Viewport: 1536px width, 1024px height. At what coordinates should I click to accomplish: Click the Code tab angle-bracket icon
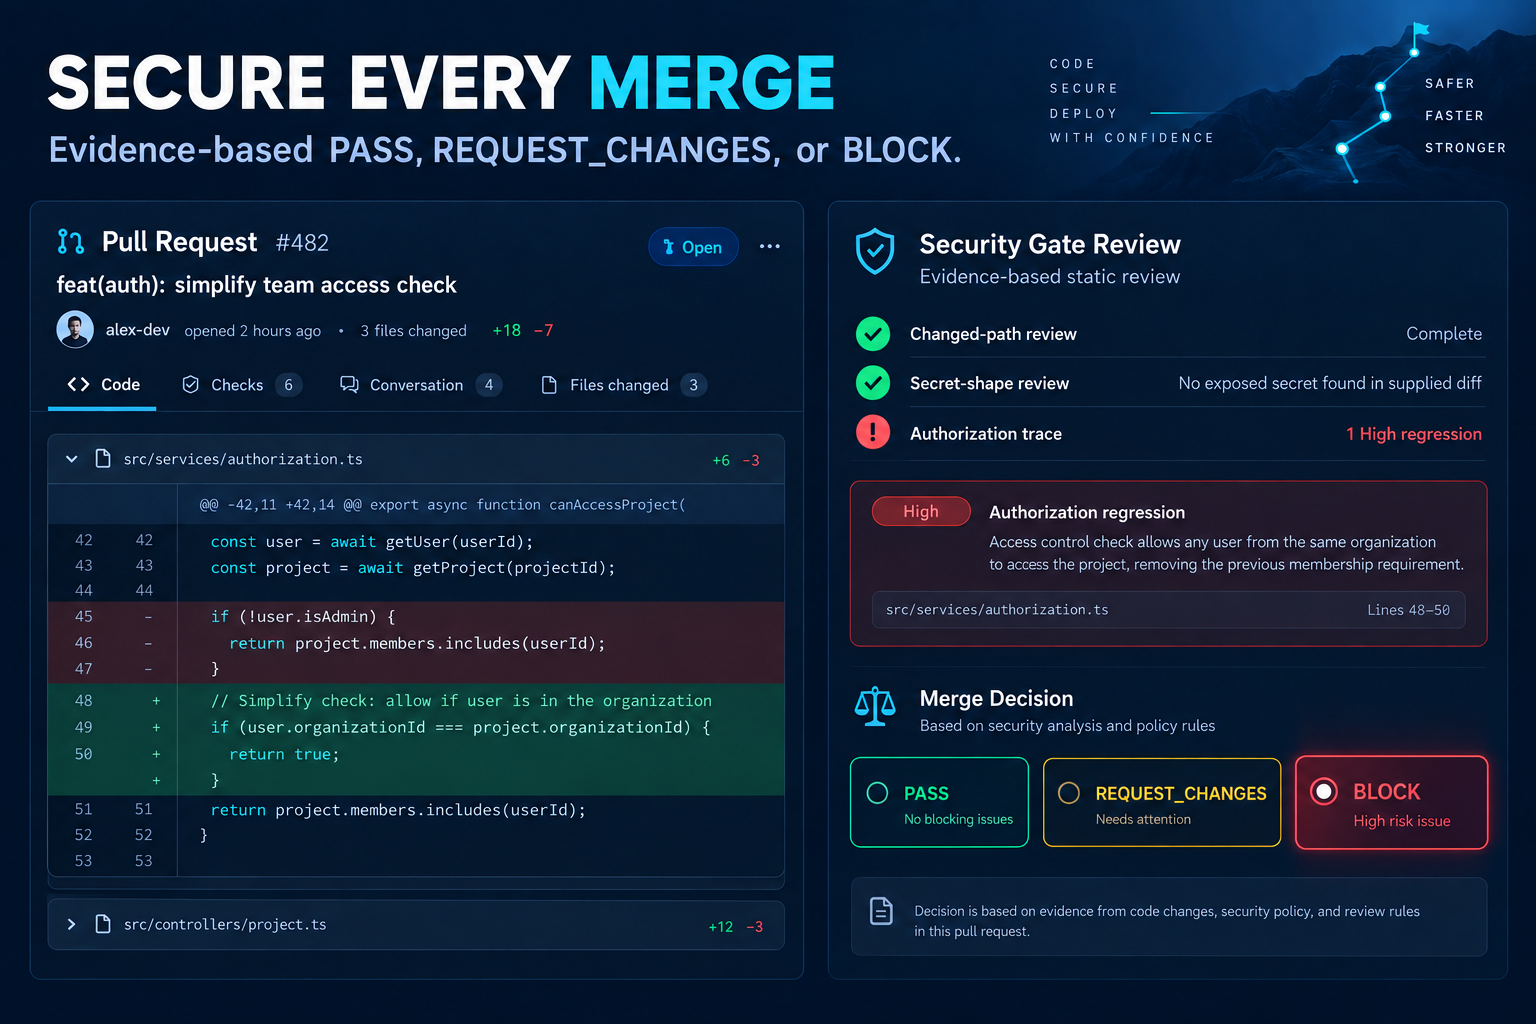[x=78, y=384]
